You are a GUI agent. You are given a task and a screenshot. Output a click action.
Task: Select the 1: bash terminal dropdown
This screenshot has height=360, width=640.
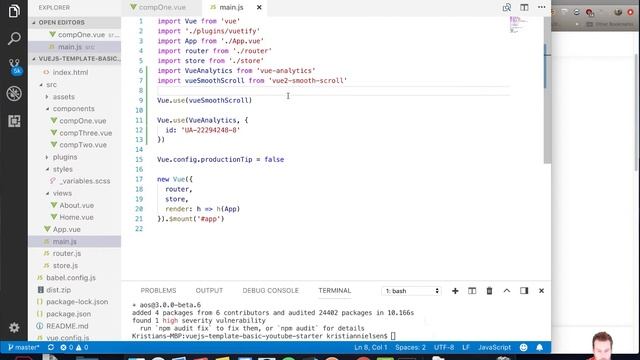point(411,291)
